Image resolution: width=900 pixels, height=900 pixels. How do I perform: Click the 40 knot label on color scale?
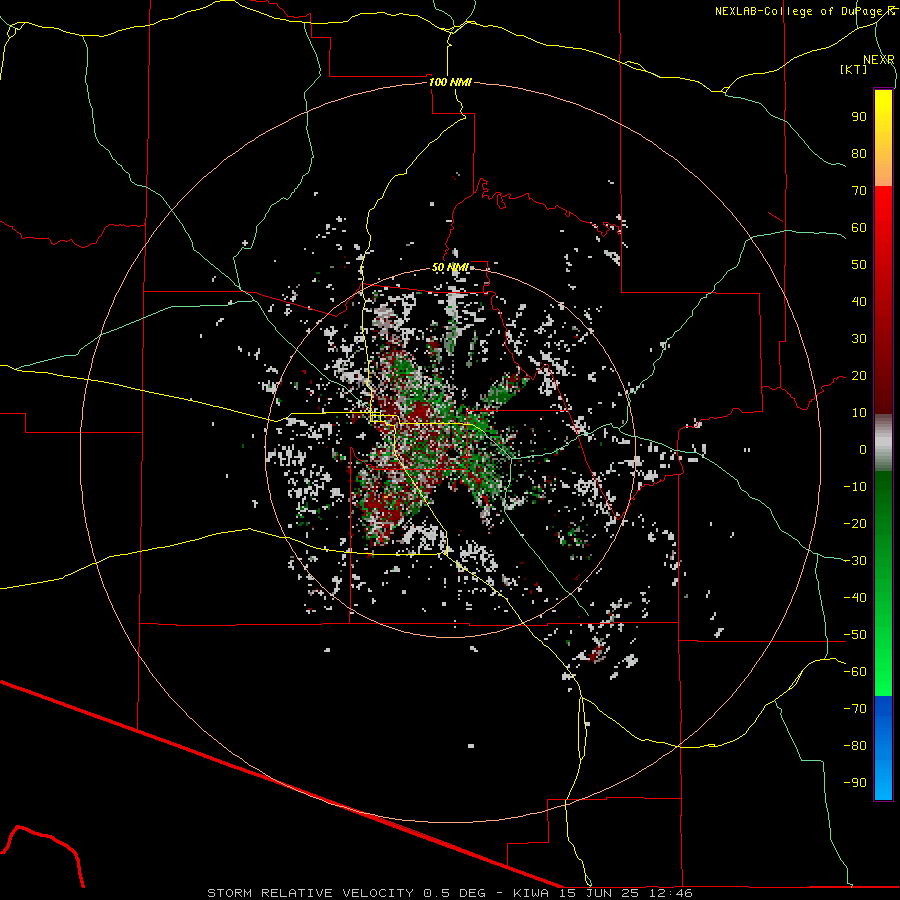tap(859, 302)
